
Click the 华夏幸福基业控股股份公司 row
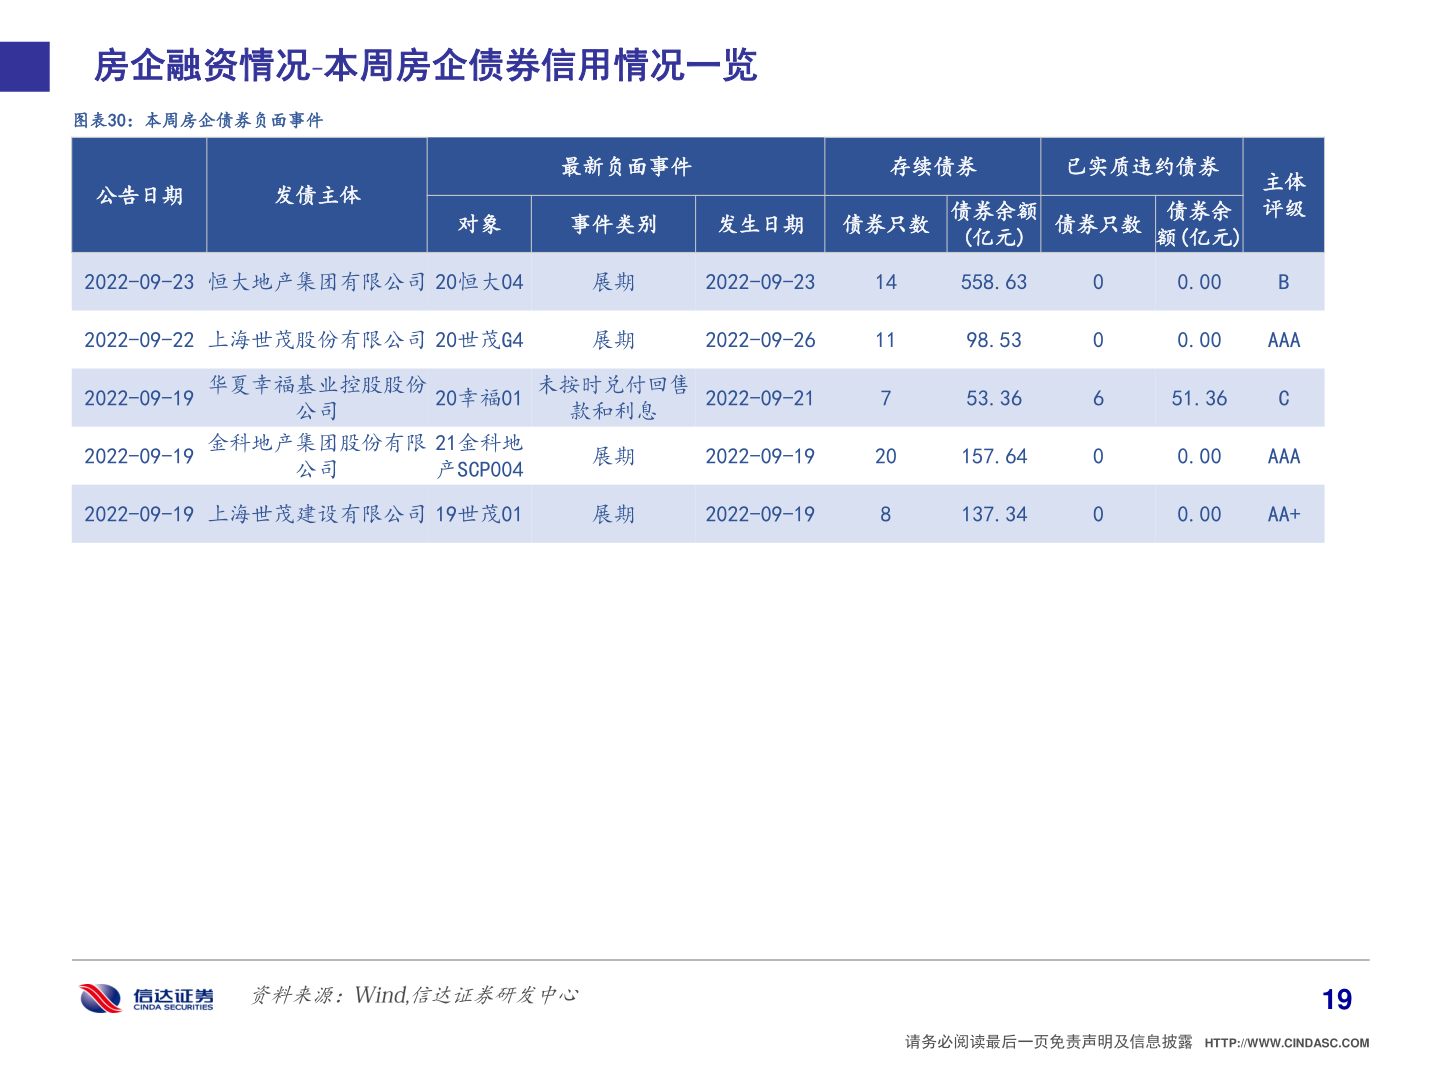click(318, 397)
